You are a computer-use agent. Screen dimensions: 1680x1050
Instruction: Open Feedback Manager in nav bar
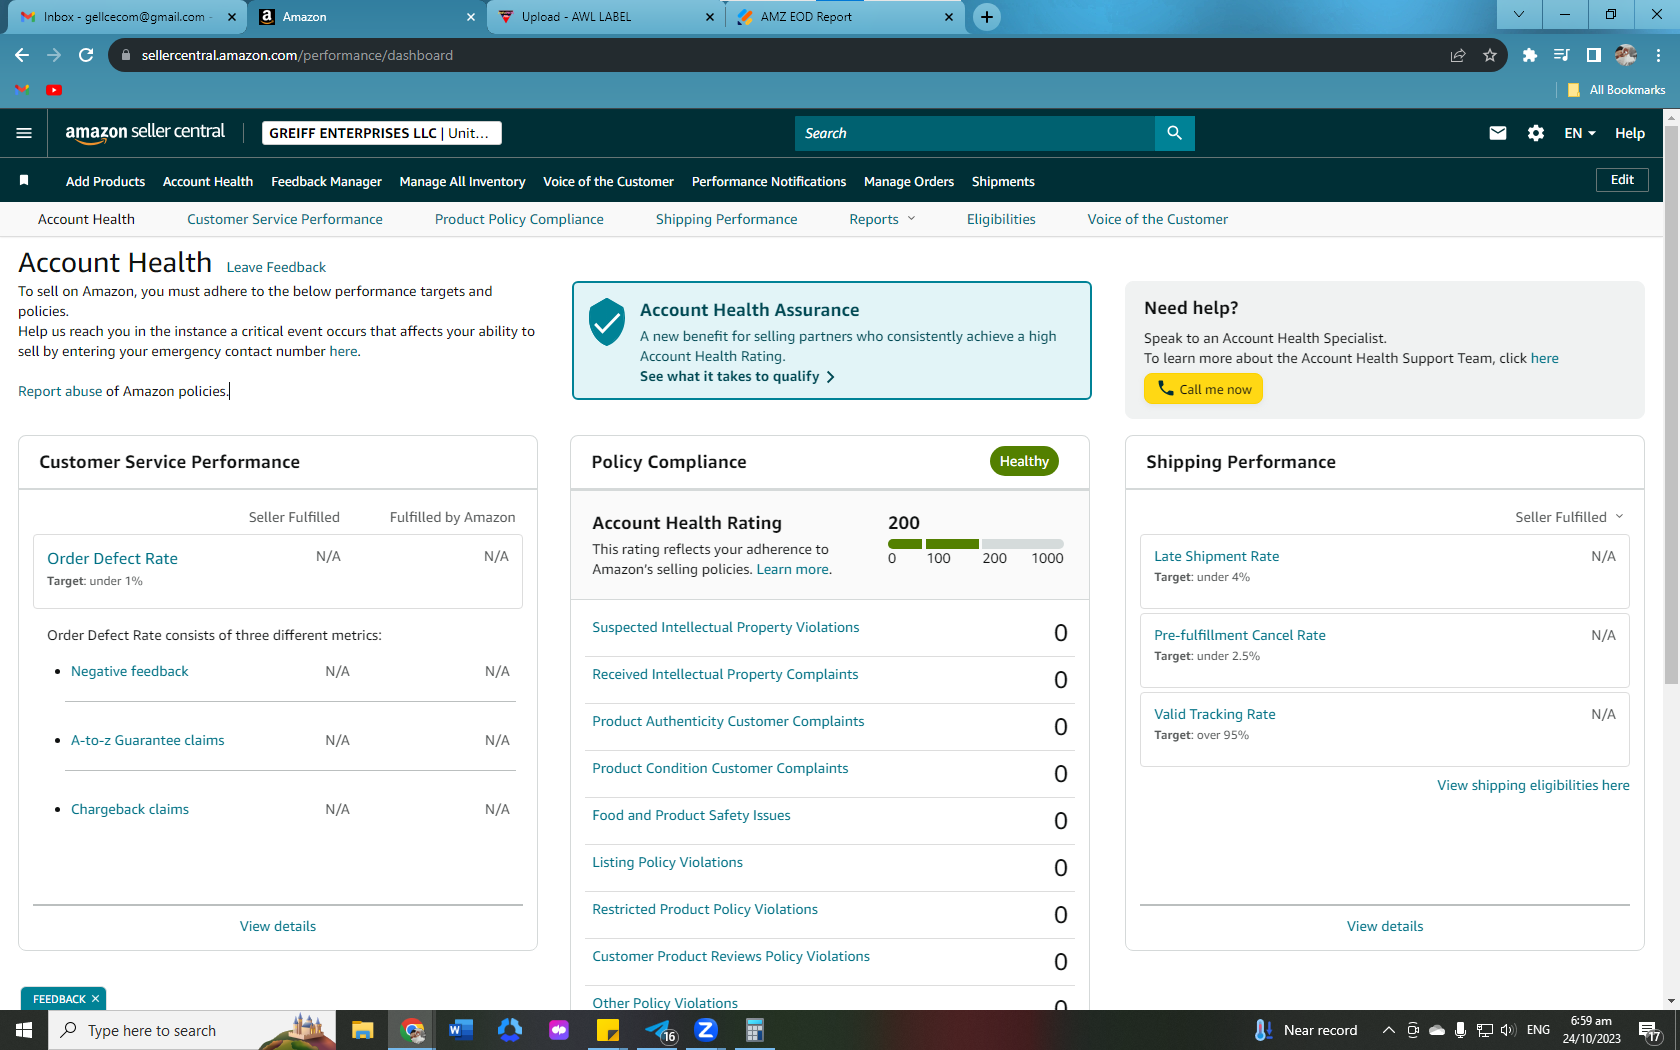point(326,181)
